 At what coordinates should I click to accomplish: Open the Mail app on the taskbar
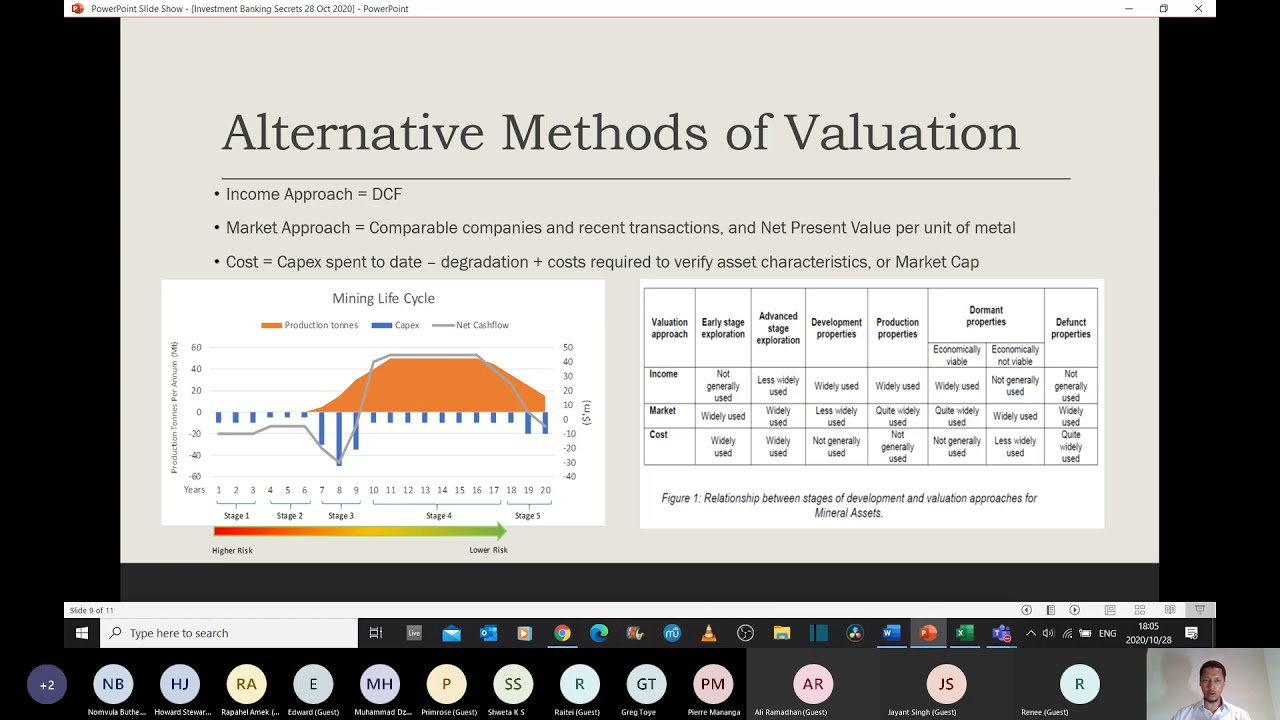pyautogui.click(x=451, y=633)
